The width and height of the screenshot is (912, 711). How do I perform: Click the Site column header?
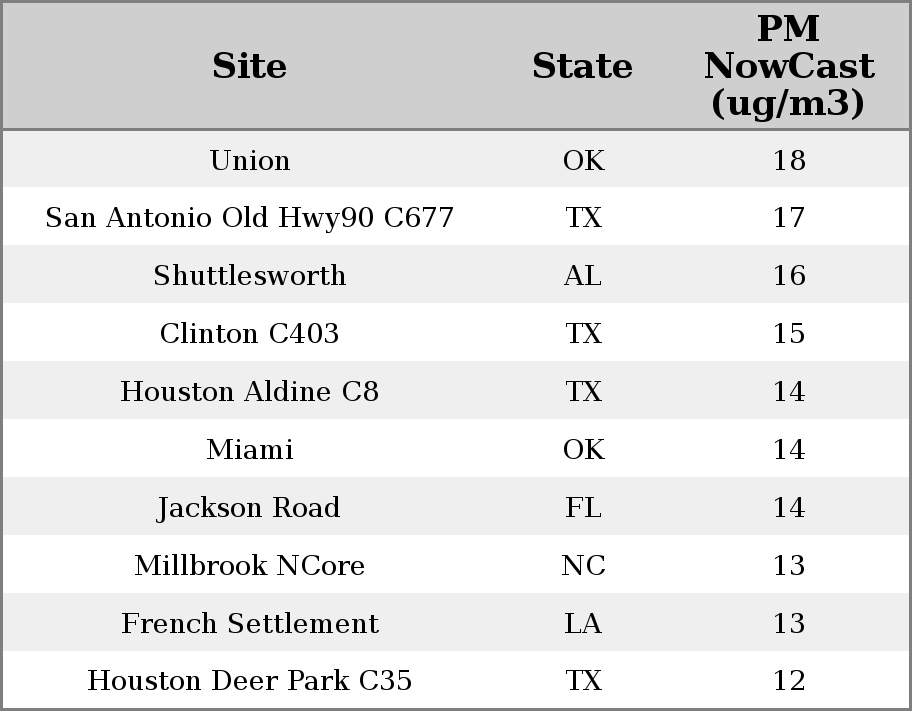249,66
